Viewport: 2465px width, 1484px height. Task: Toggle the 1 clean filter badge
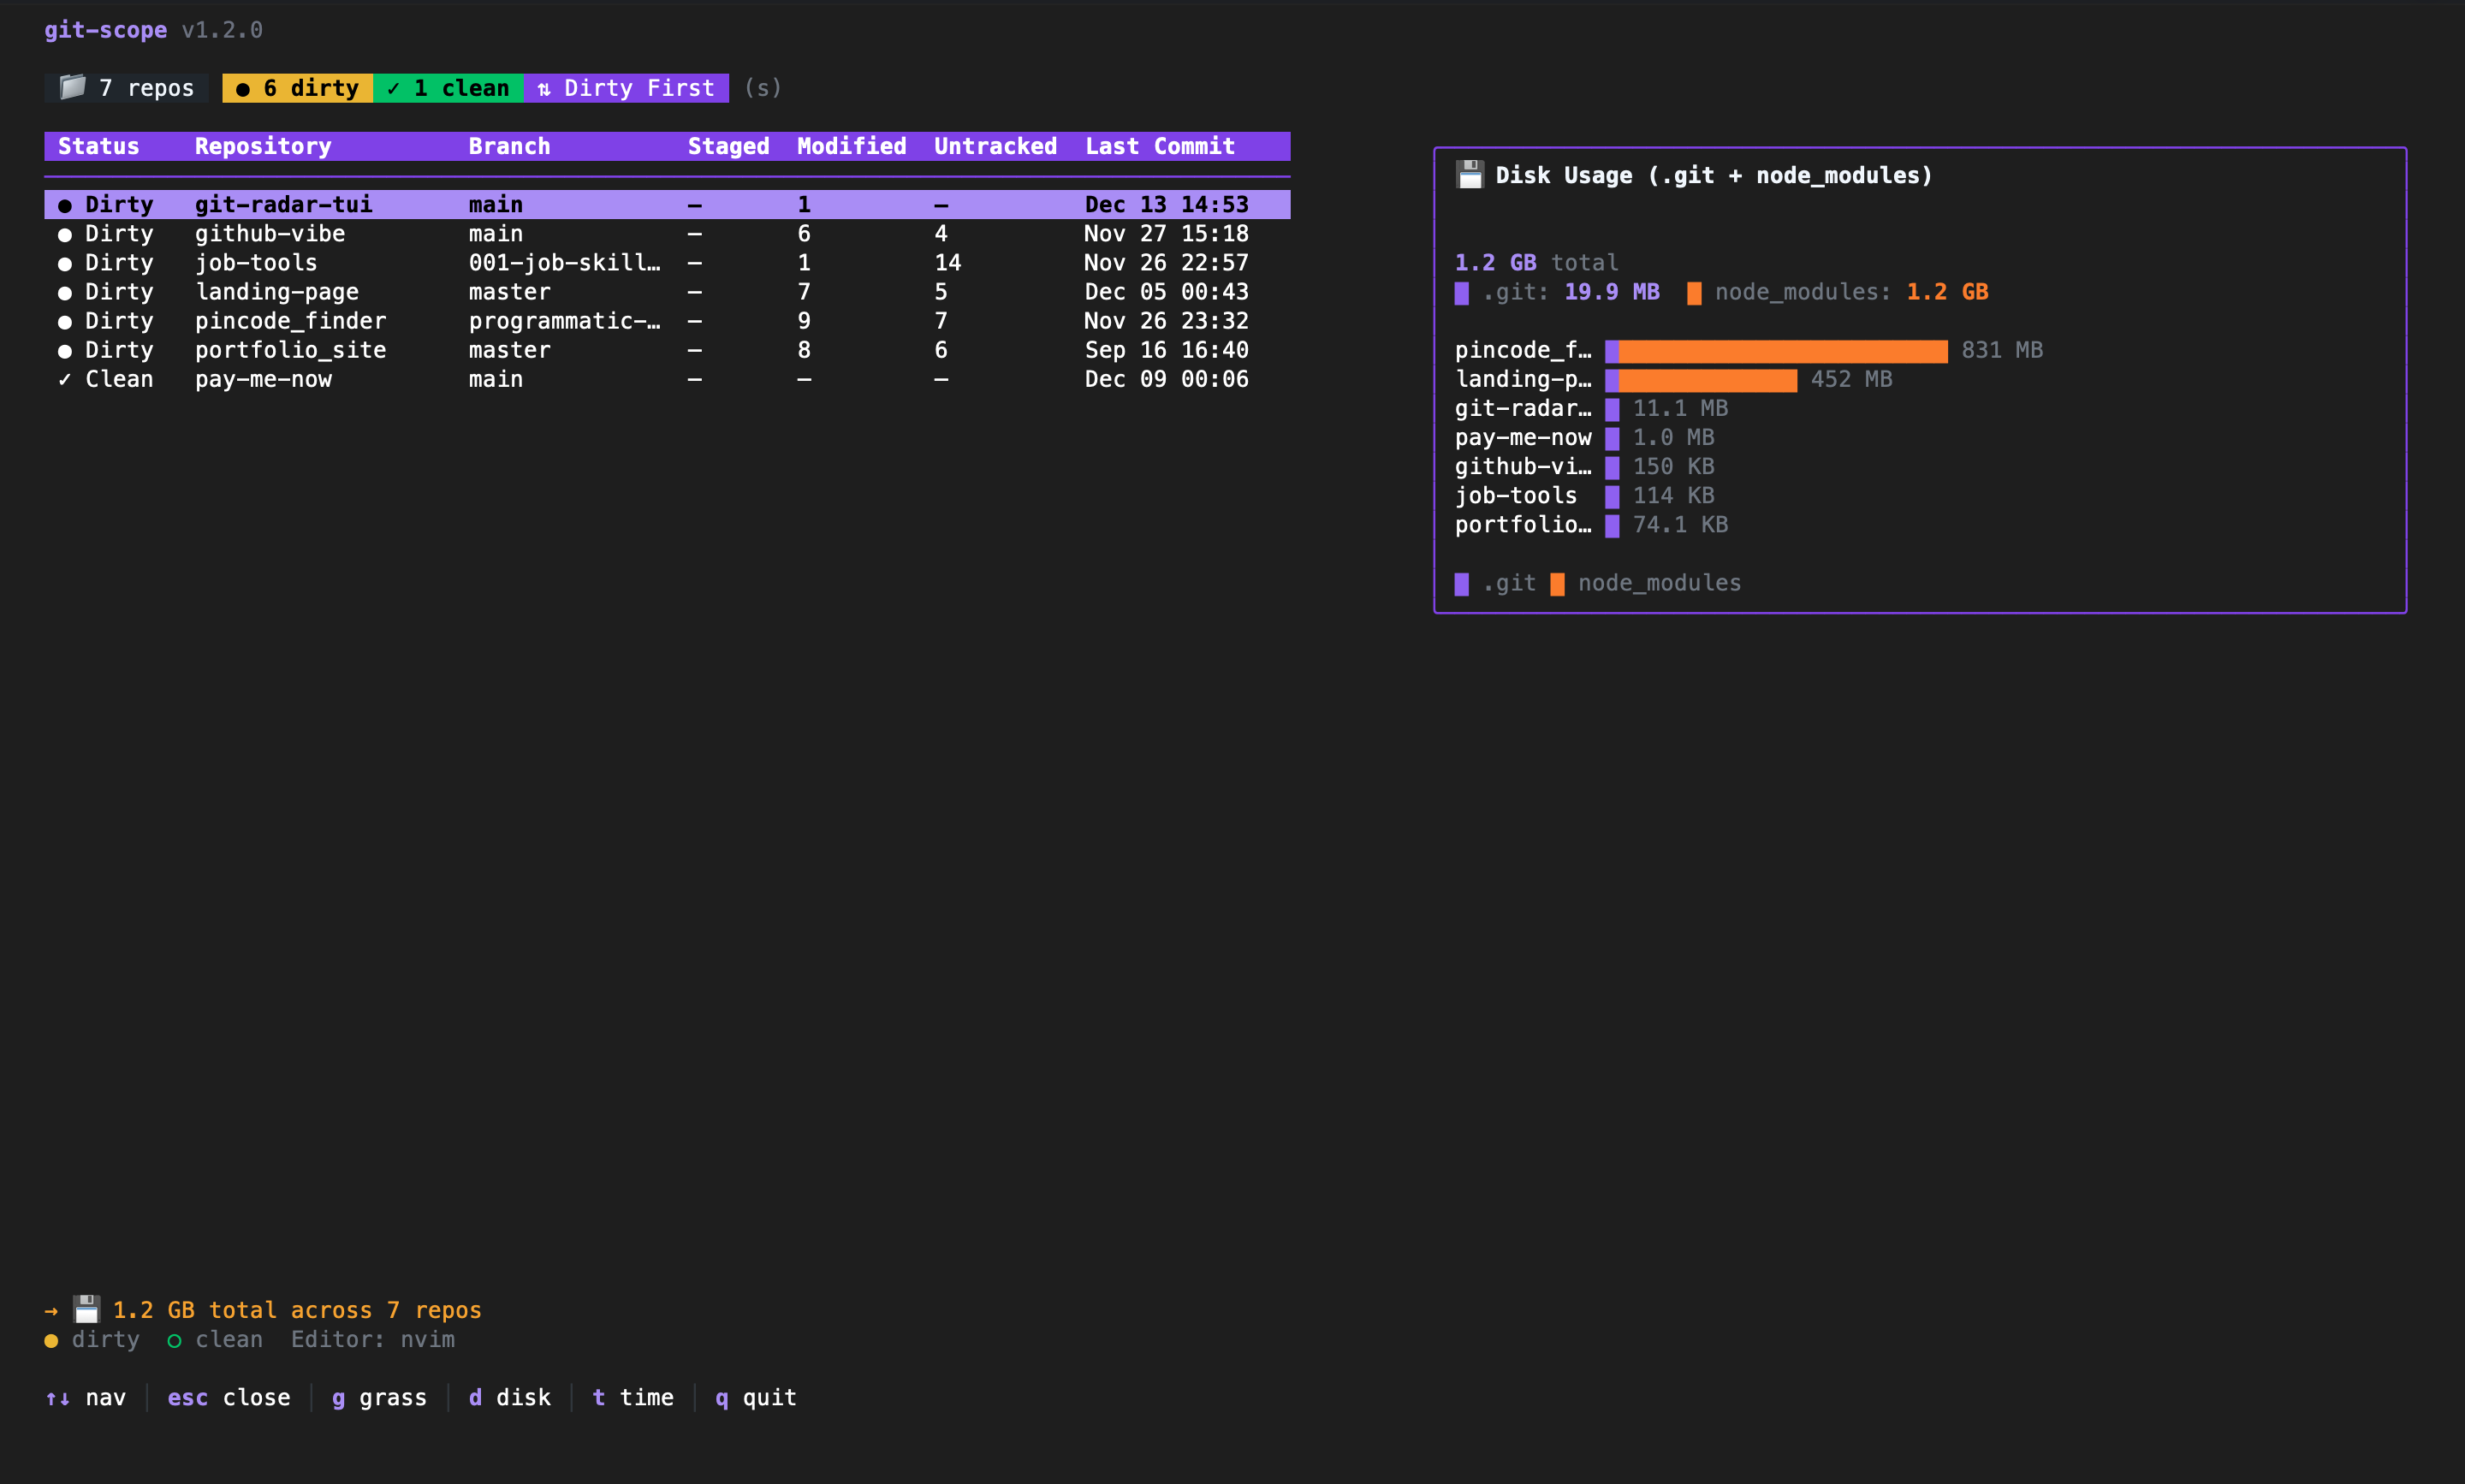pyautogui.click(x=447, y=88)
